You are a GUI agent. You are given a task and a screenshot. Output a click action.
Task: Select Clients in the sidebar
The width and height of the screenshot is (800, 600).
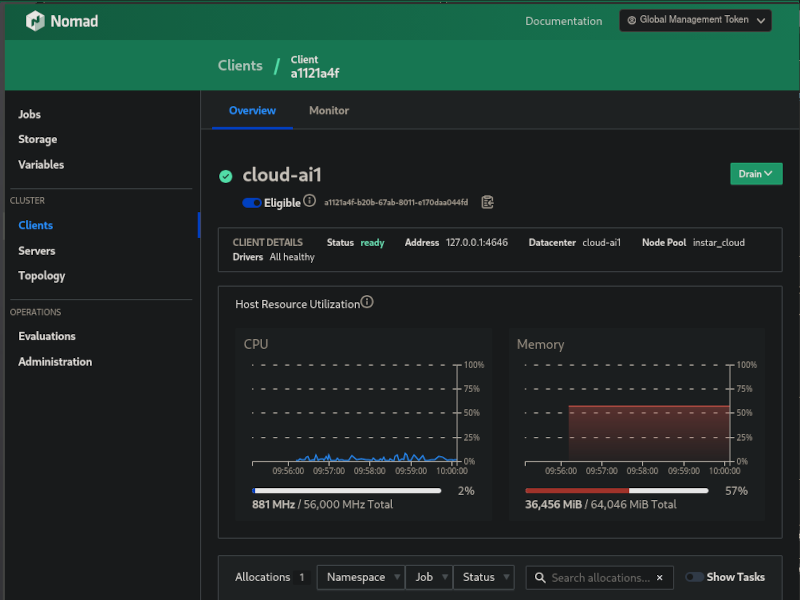tap(36, 225)
